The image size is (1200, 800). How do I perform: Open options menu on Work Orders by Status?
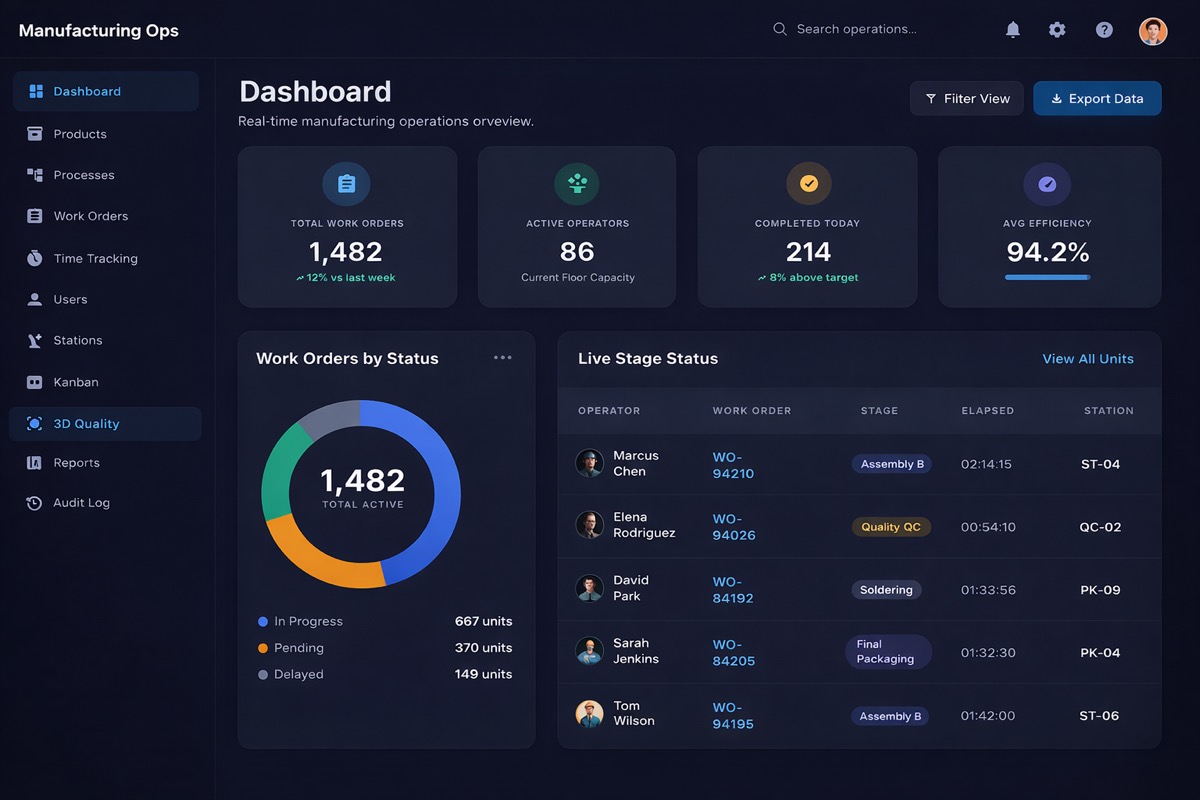(x=503, y=357)
